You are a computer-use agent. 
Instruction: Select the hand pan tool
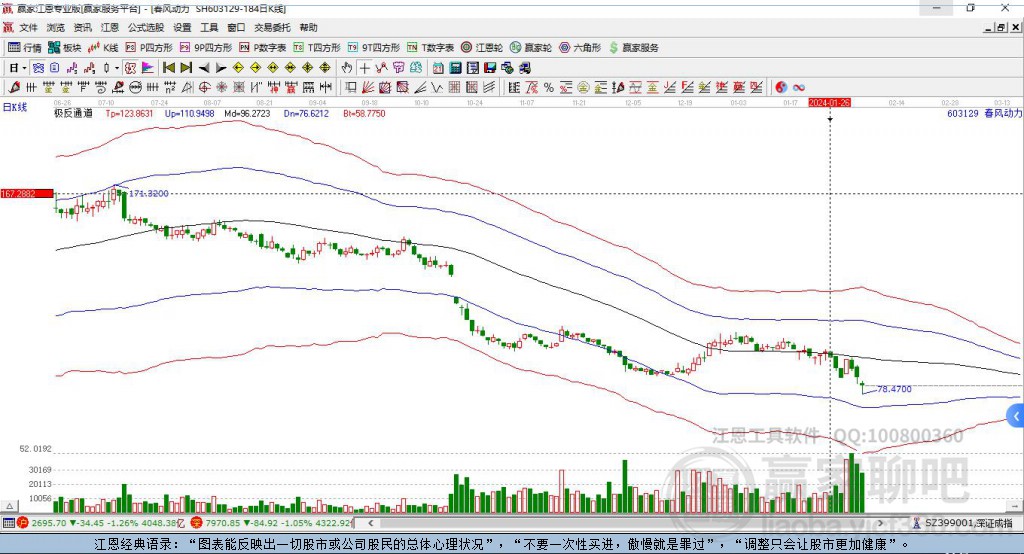347,68
